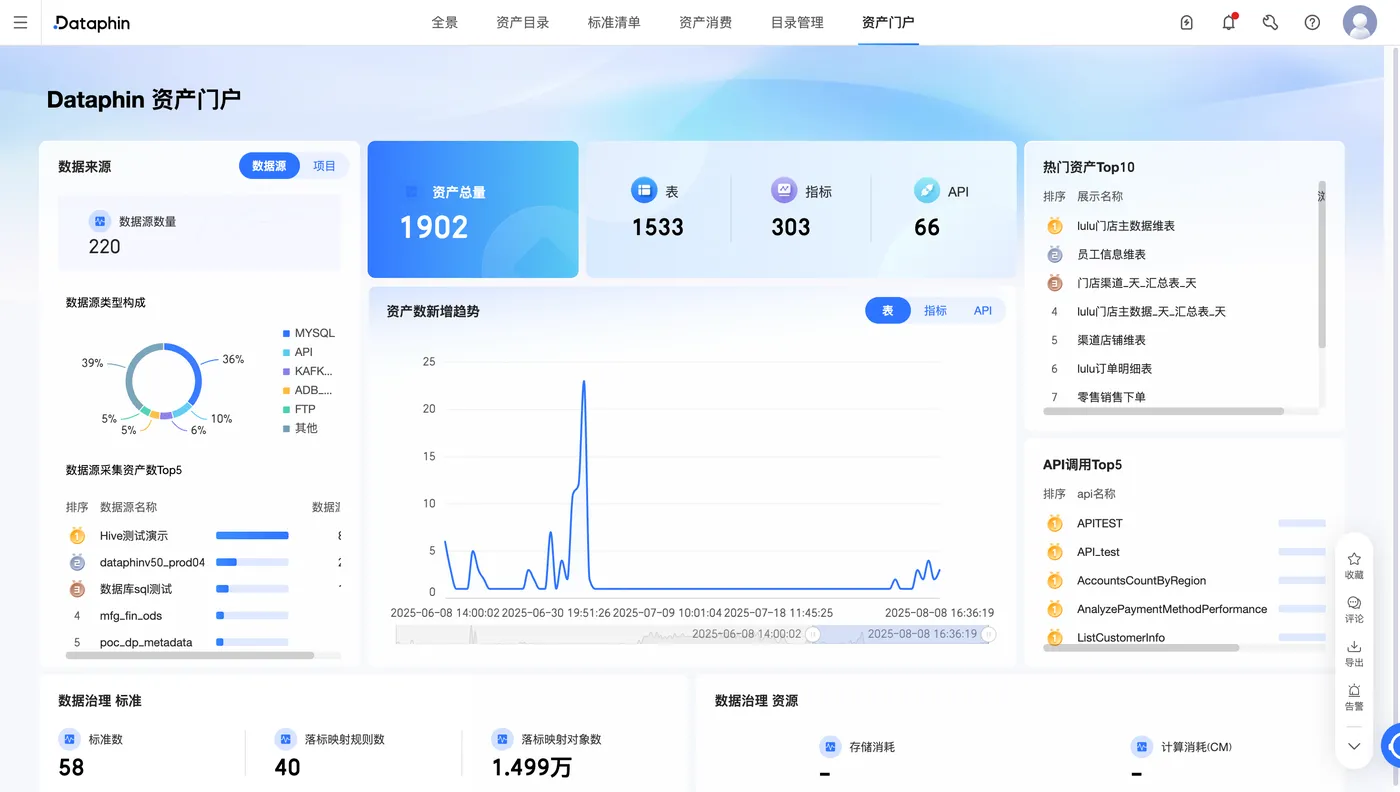Image resolution: width=1400 pixels, height=792 pixels.
Task: Toggle FTP legend in donut chart
Action: (x=299, y=409)
